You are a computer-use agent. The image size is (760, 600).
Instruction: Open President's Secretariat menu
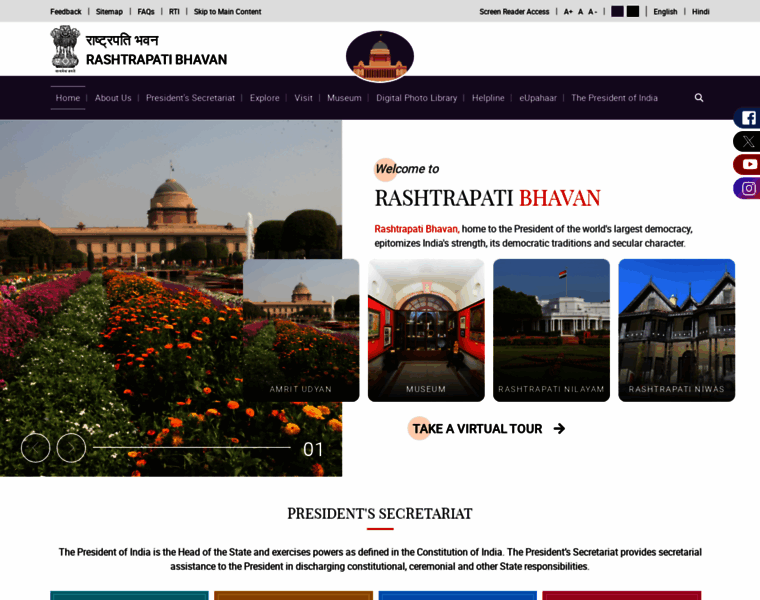190,98
